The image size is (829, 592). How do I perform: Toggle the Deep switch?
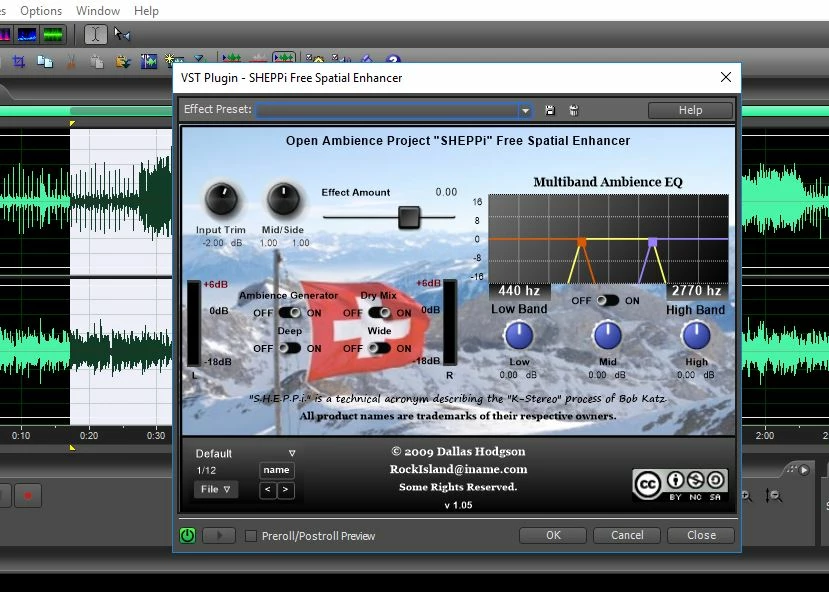click(x=290, y=348)
